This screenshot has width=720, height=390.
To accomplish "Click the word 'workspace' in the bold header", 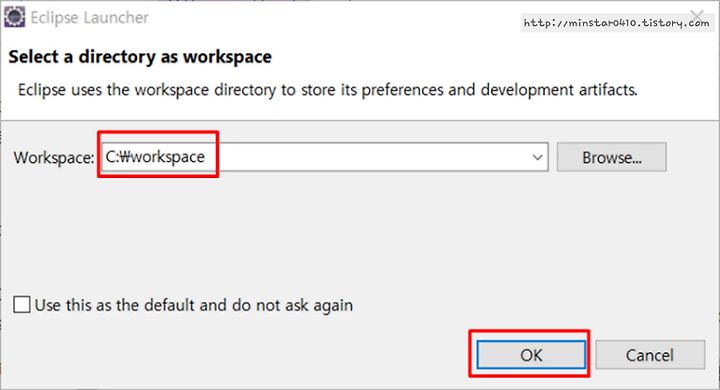I will click(227, 57).
